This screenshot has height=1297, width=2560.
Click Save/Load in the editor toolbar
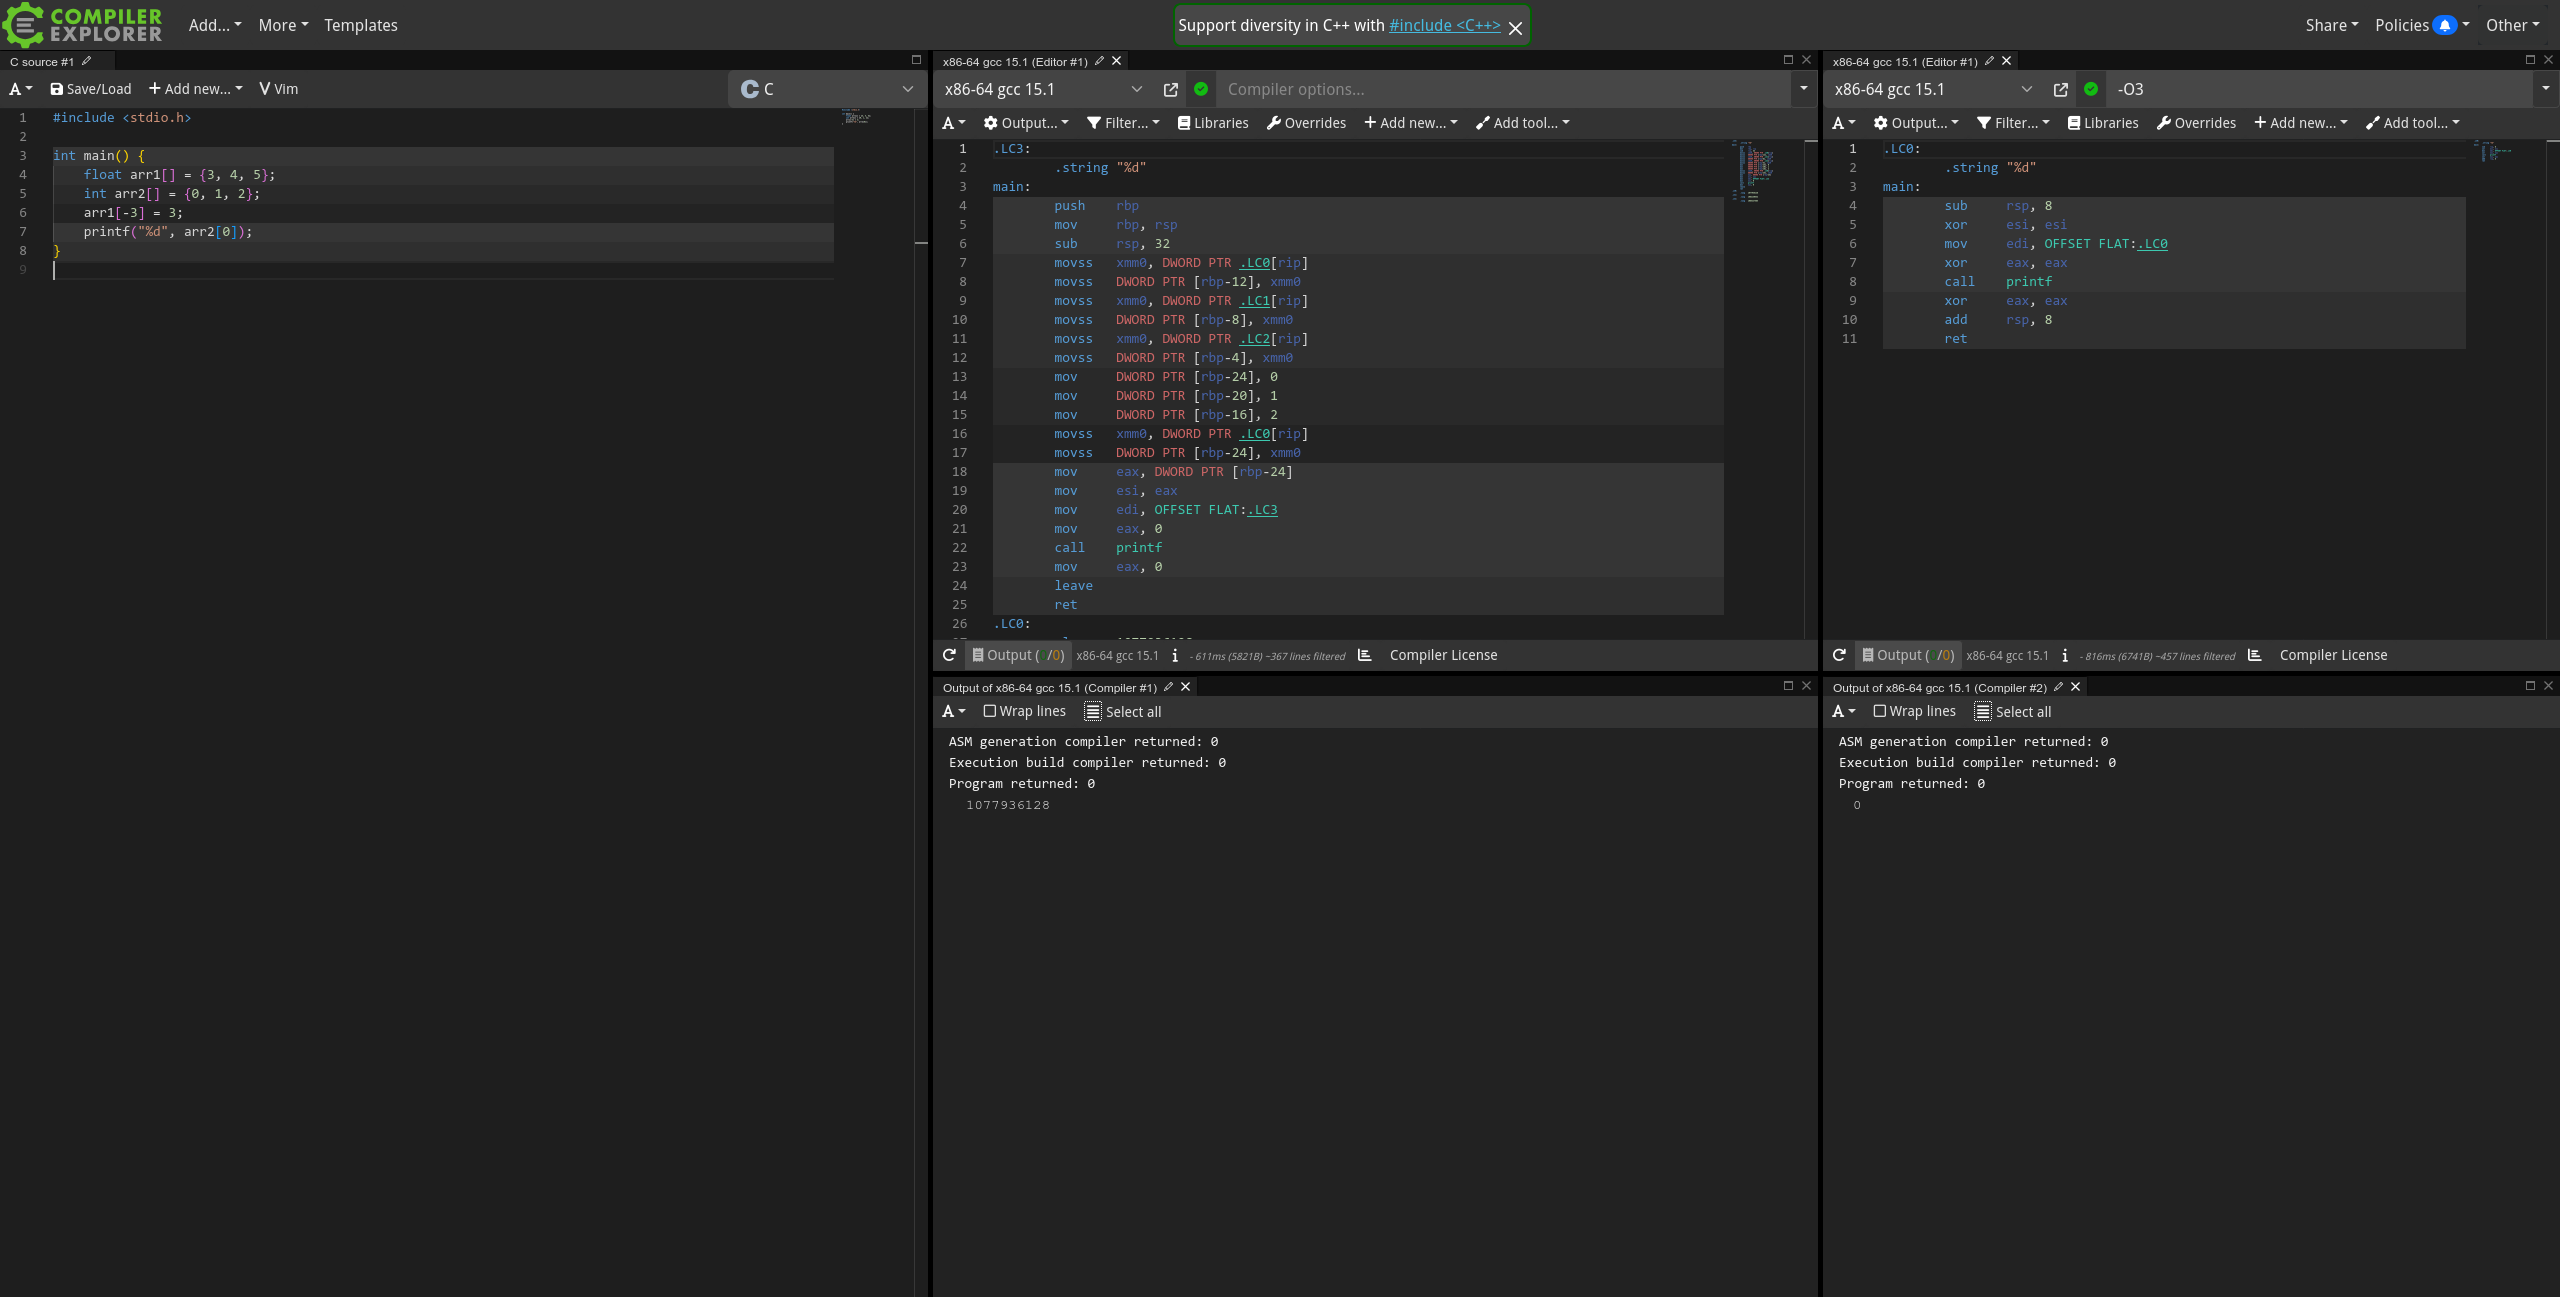coord(91,89)
